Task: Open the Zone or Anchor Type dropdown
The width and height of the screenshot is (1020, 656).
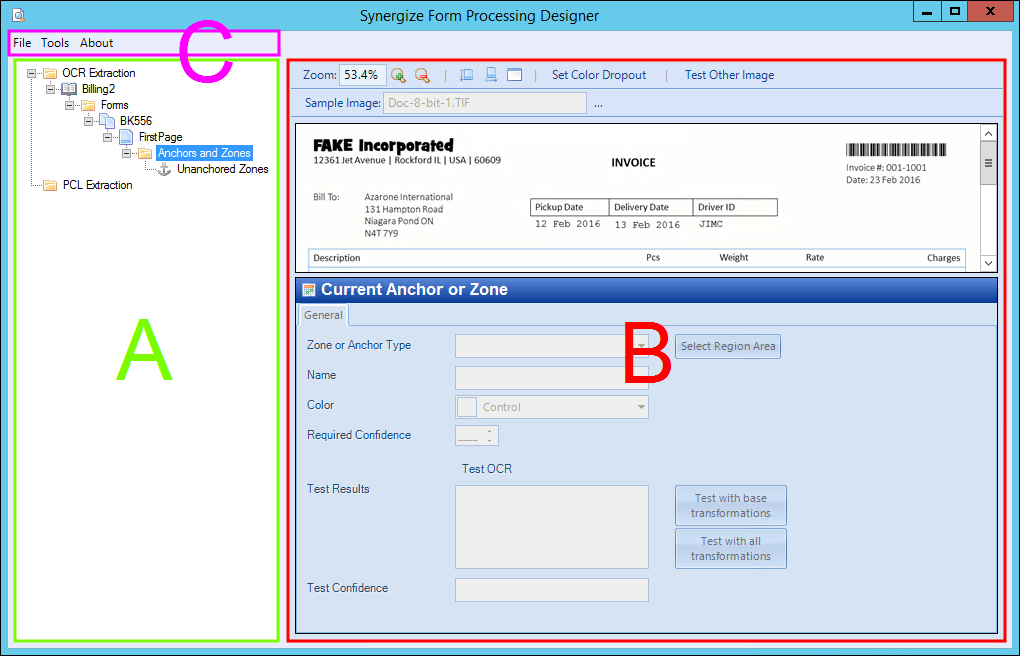Action: 640,345
